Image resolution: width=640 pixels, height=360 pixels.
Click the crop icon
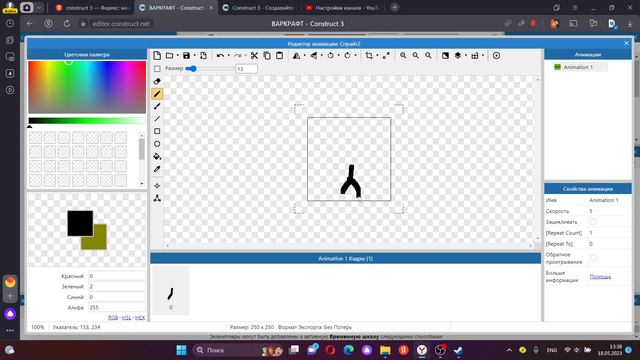[x=369, y=56]
